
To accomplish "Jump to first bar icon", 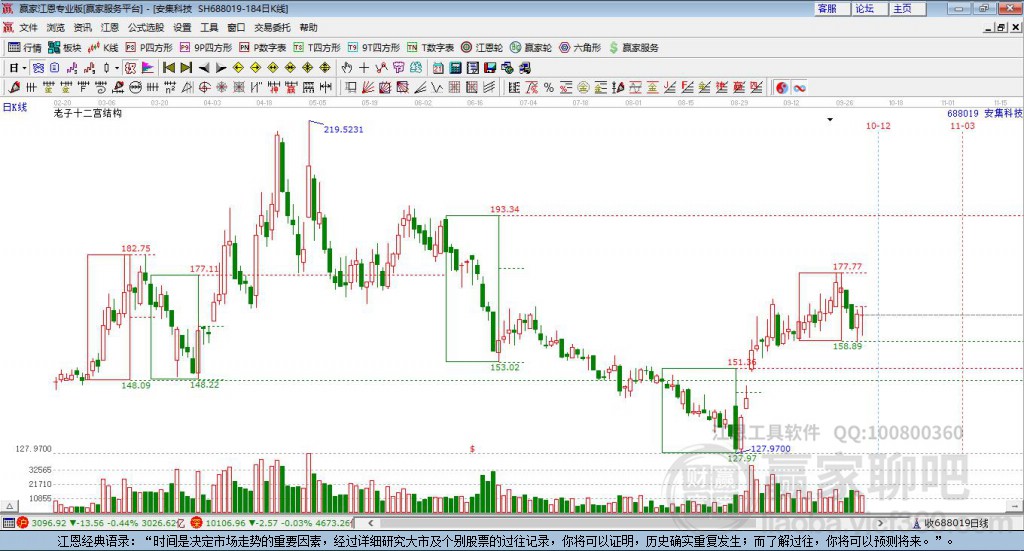I will (x=168, y=68).
